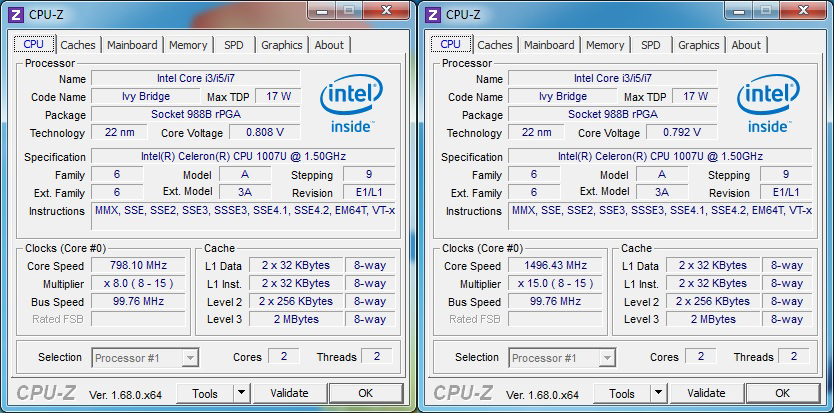Image resolution: width=834 pixels, height=413 pixels.
Task: Click the Ver. 1.68.0.x64 text in left window
Action: tap(125, 395)
